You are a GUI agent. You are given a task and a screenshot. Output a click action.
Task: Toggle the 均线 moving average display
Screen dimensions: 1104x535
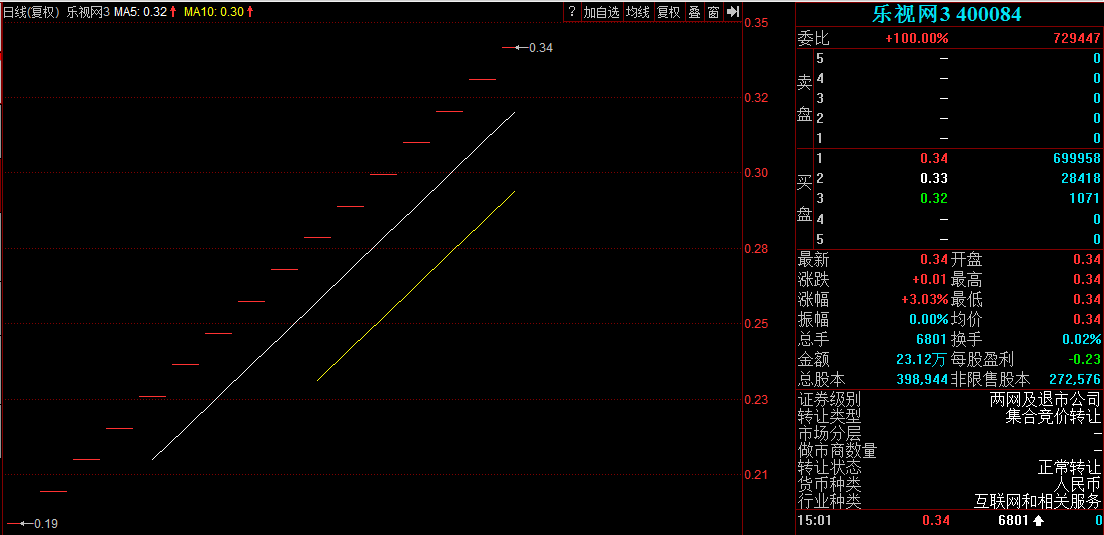(x=638, y=11)
